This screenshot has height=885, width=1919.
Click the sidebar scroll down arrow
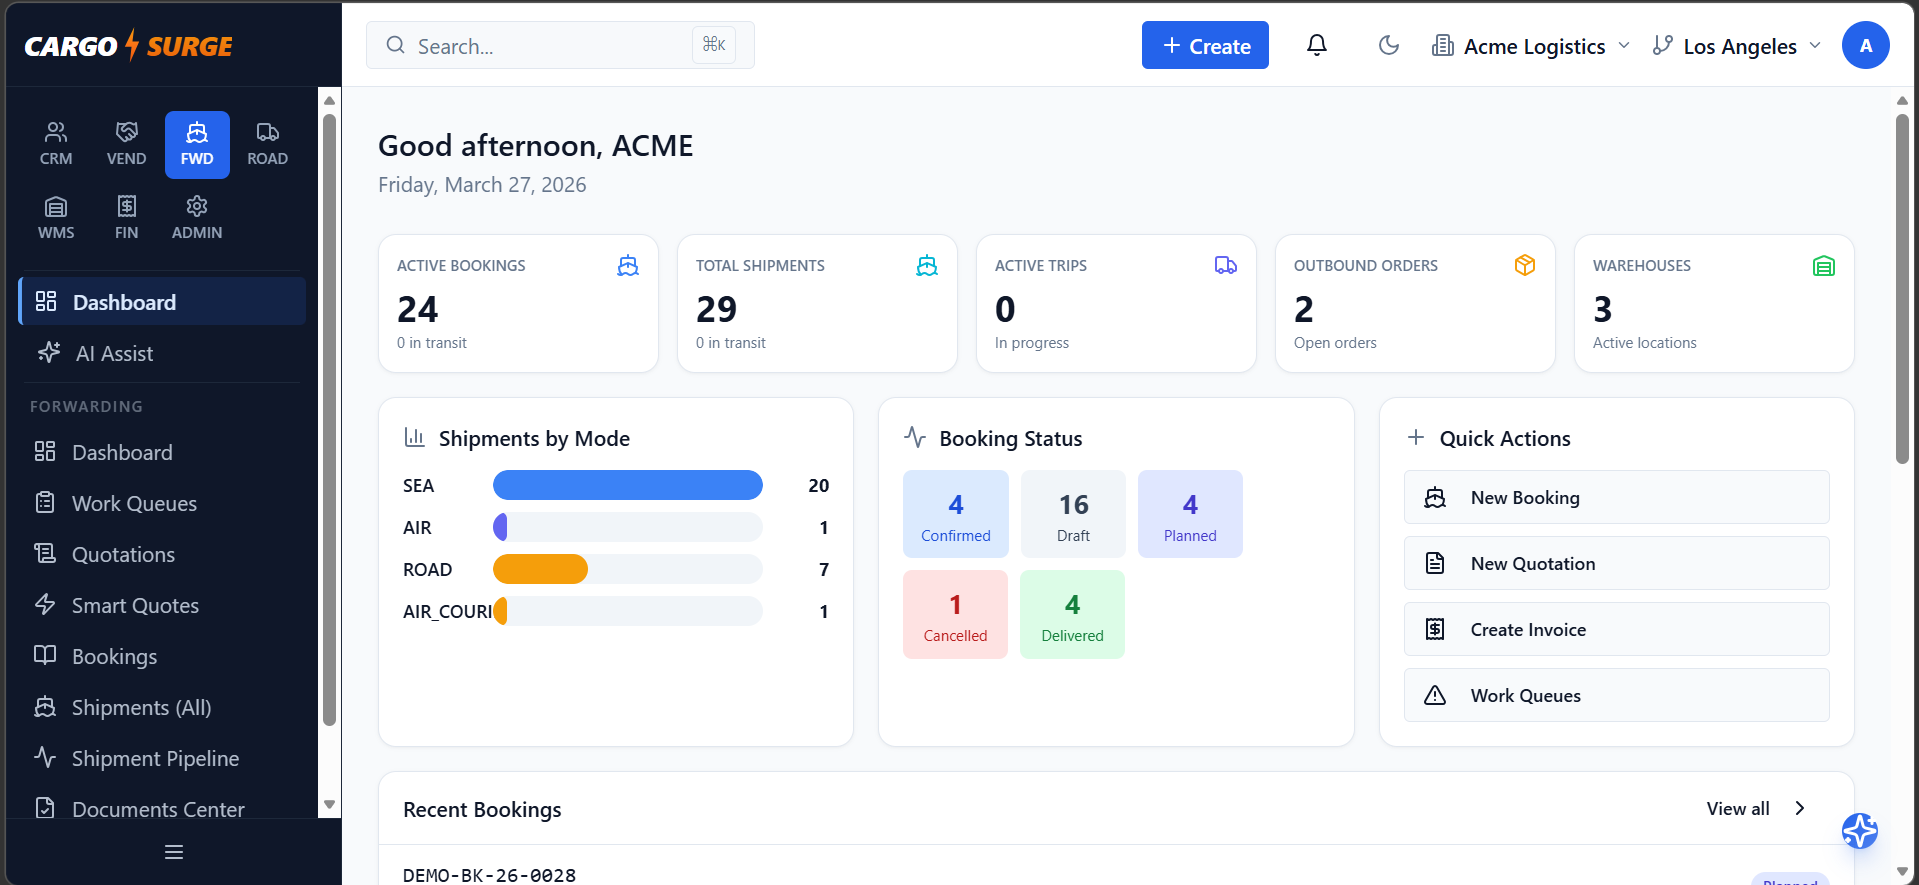329,805
